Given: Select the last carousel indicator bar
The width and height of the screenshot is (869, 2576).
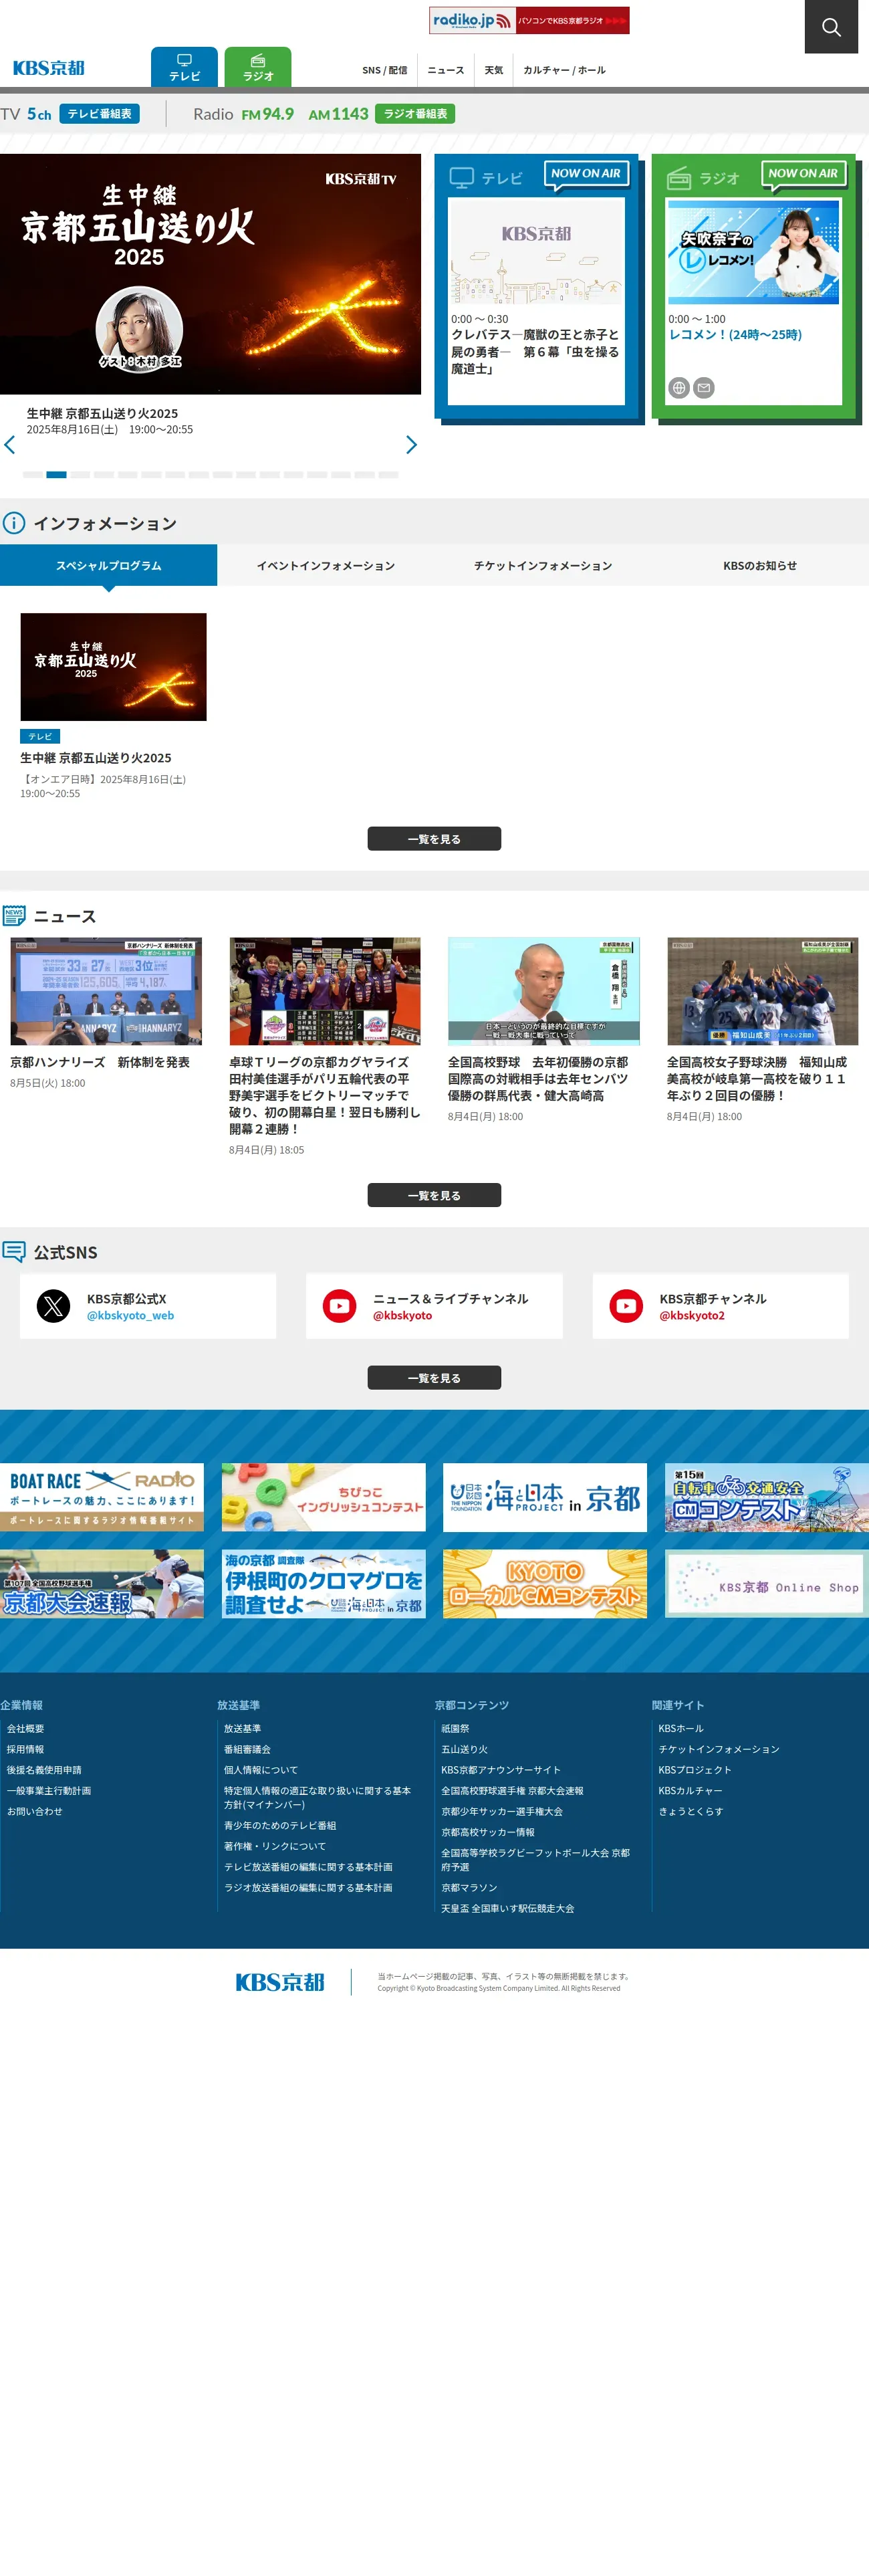Looking at the screenshot, I should tap(389, 475).
